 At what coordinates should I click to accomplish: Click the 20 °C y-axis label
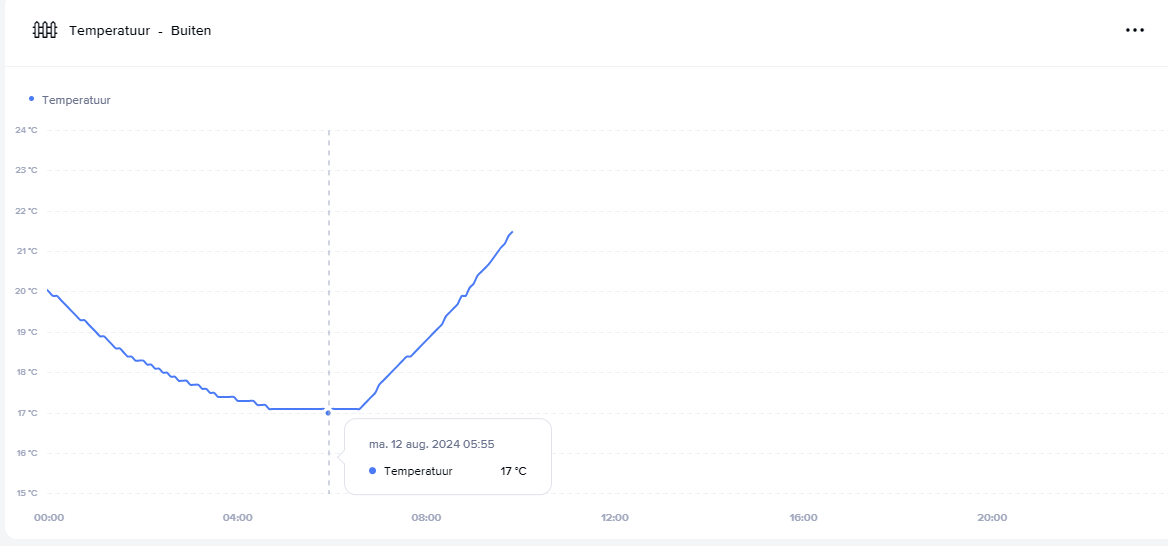pos(26,291)
